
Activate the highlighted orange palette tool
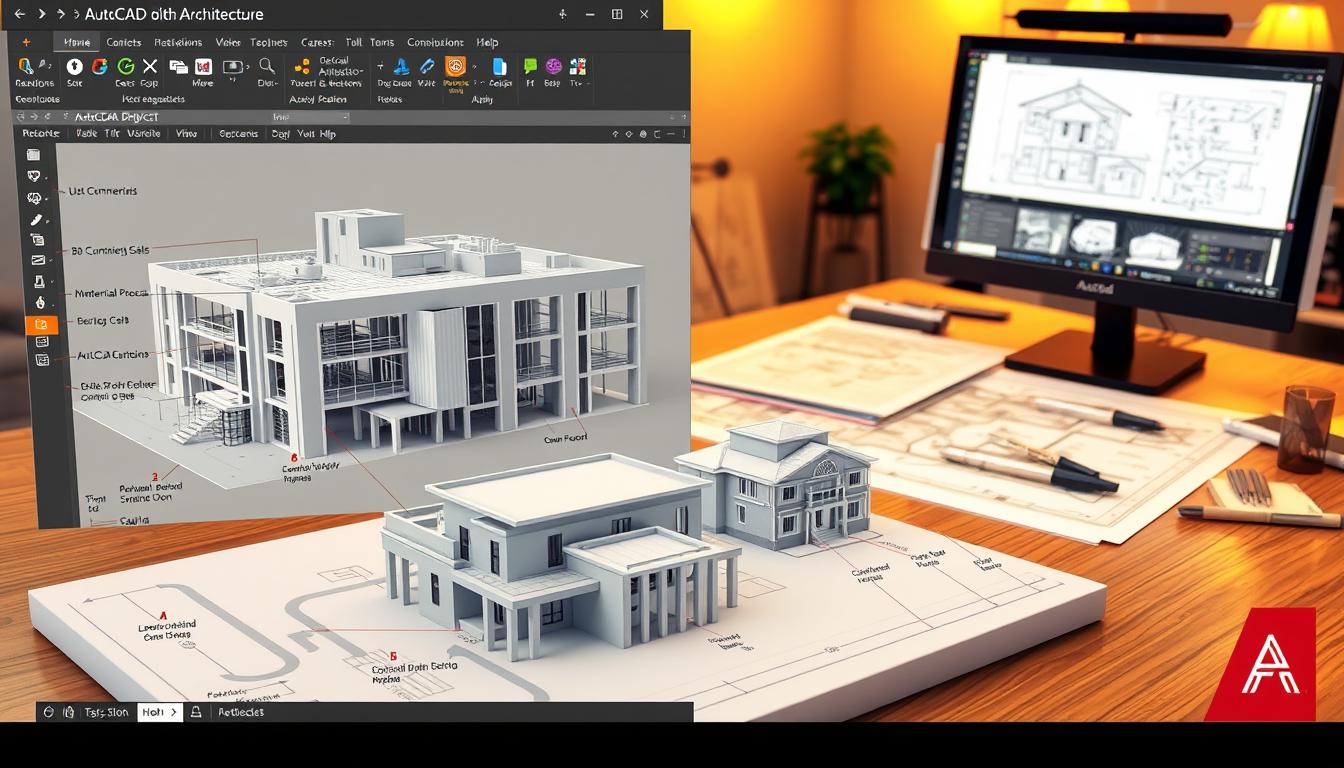(41, 324)
